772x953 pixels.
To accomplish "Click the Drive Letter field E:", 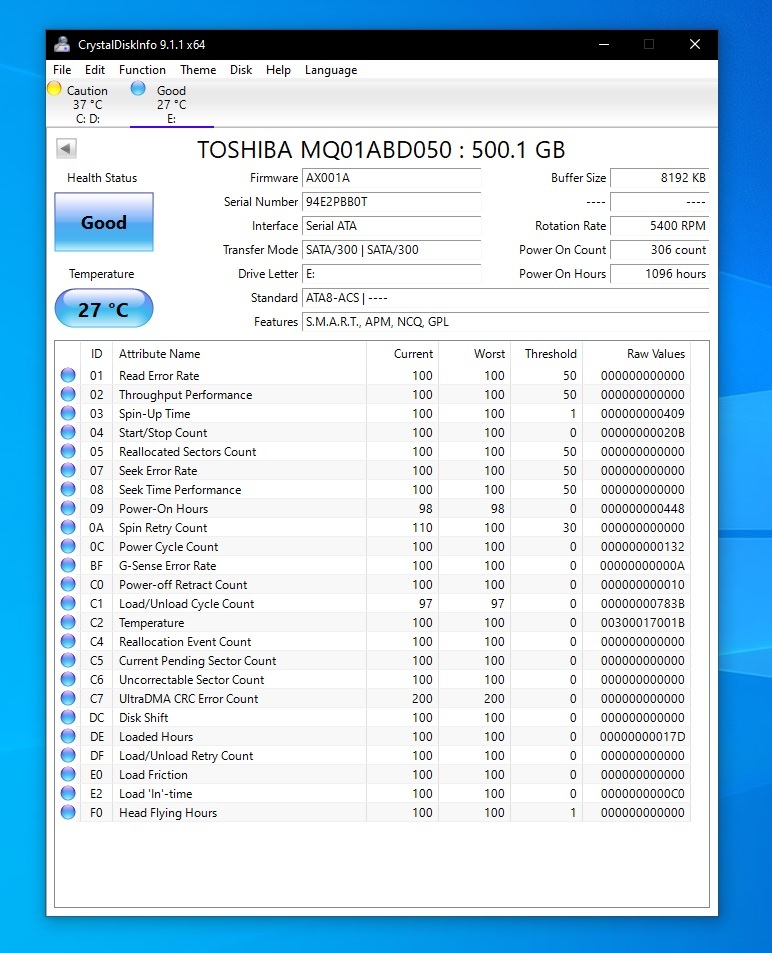I will [x=391, y=274].
